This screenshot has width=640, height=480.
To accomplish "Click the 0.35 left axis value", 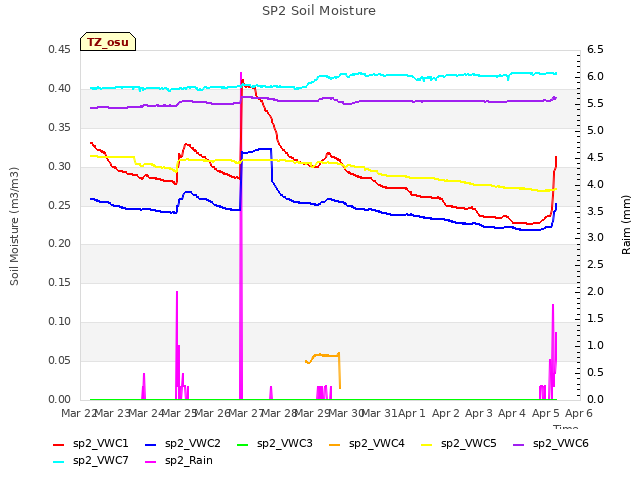I will tap(59, 127).
